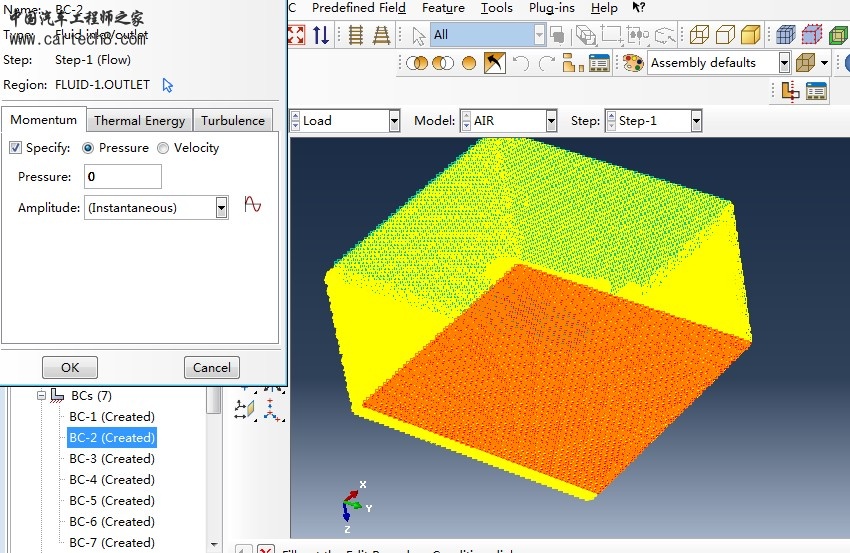
Task: Click the context help arrow icon
Action: tap(639, 8)
